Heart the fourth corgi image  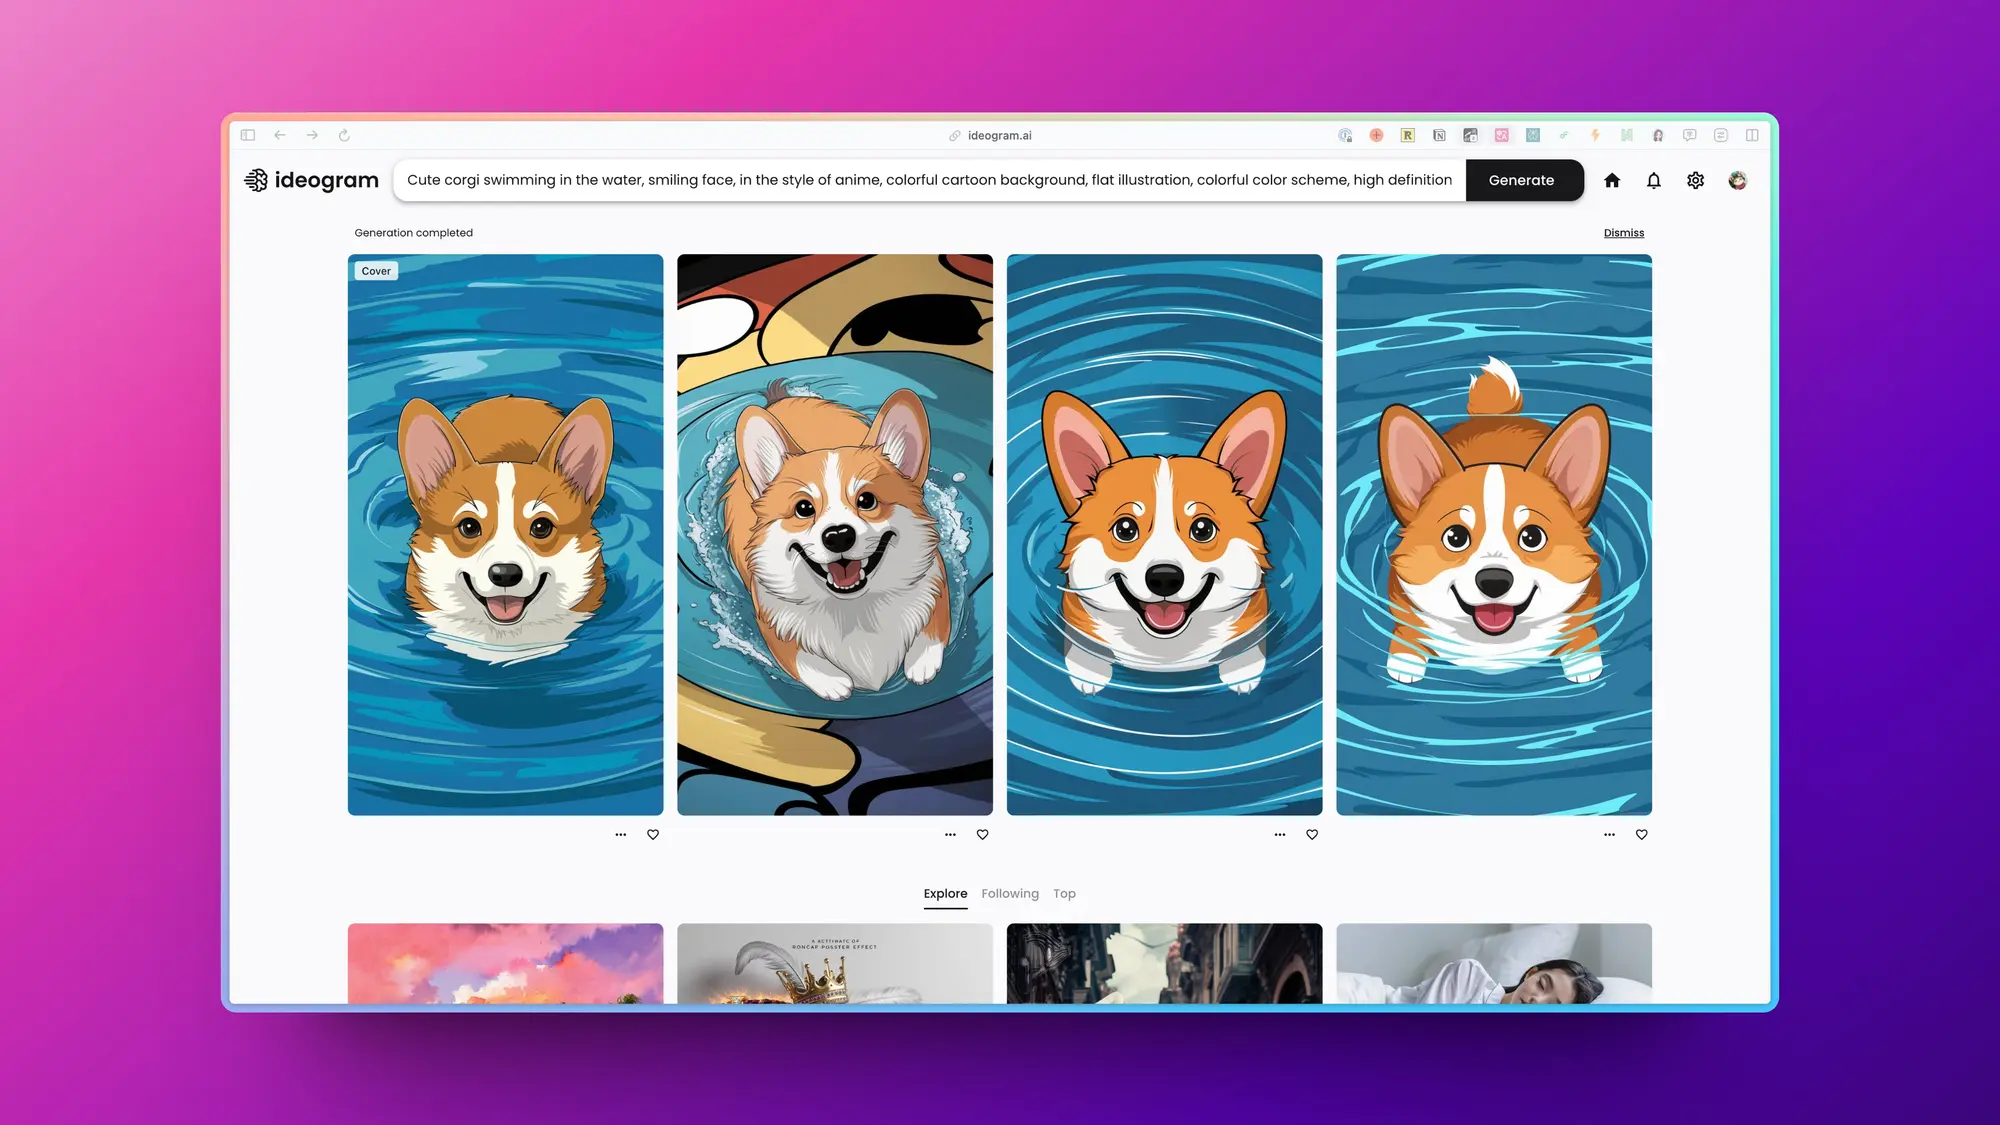point(1641,834)
